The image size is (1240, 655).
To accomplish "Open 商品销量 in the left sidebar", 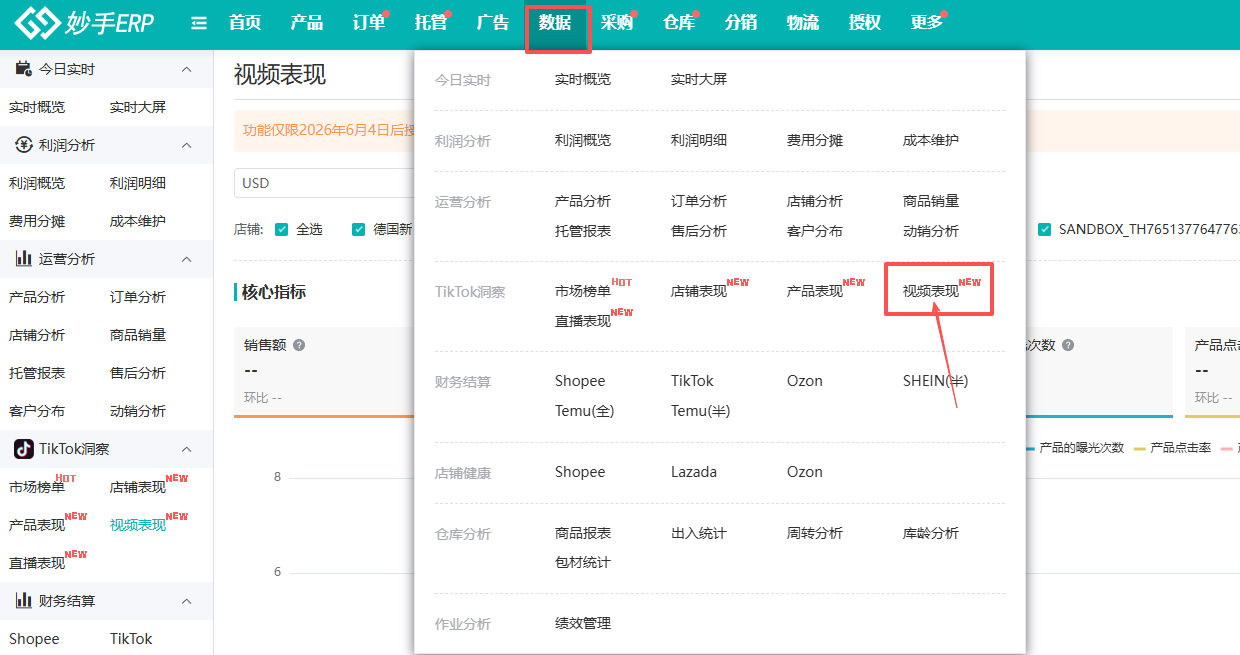I will pyautogui.click(x=138, y=335).
